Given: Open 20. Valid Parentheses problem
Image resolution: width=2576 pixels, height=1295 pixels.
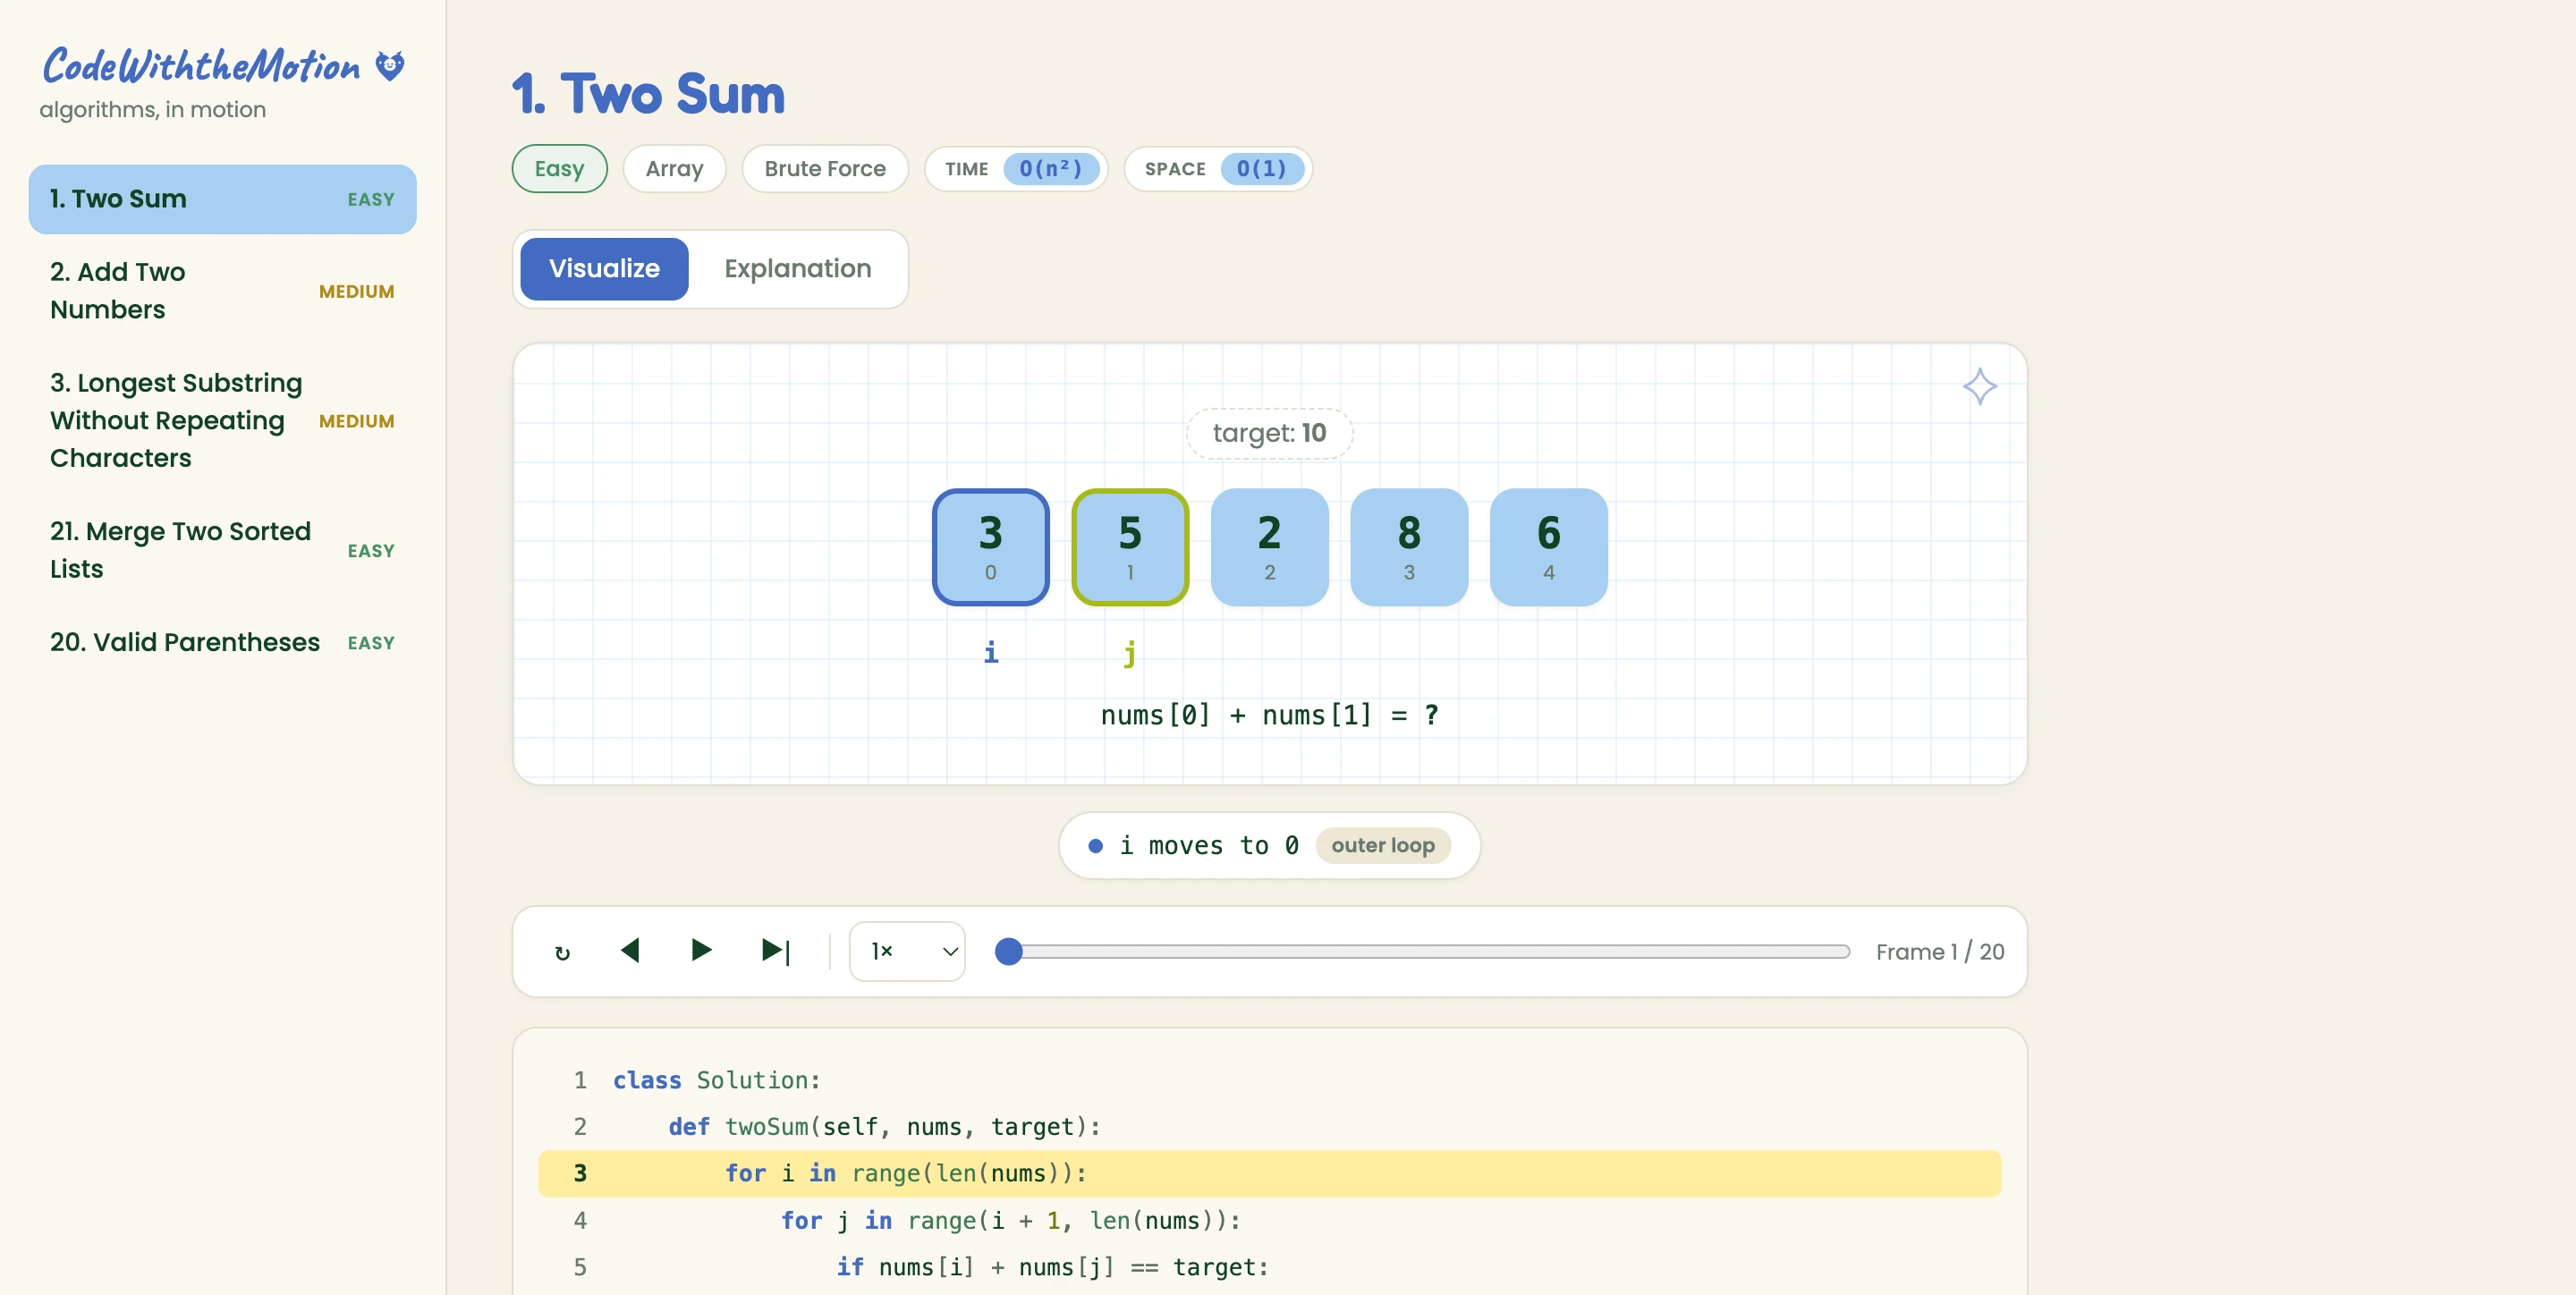Looking at the screenshot, I should click(222, 642).
